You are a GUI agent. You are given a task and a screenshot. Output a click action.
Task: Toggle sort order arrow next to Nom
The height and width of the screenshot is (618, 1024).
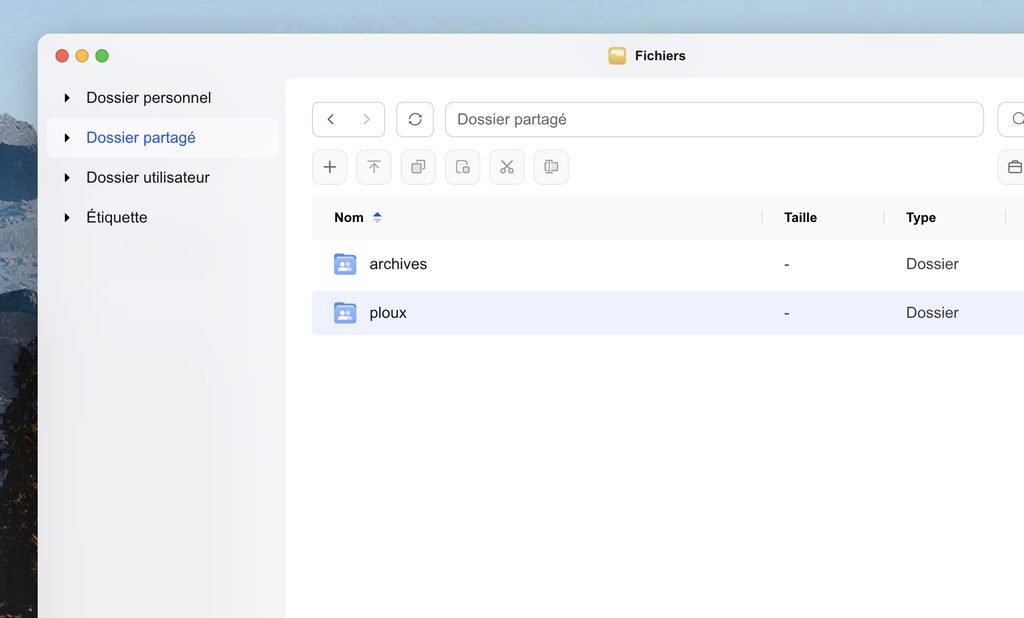click(377, 218)
